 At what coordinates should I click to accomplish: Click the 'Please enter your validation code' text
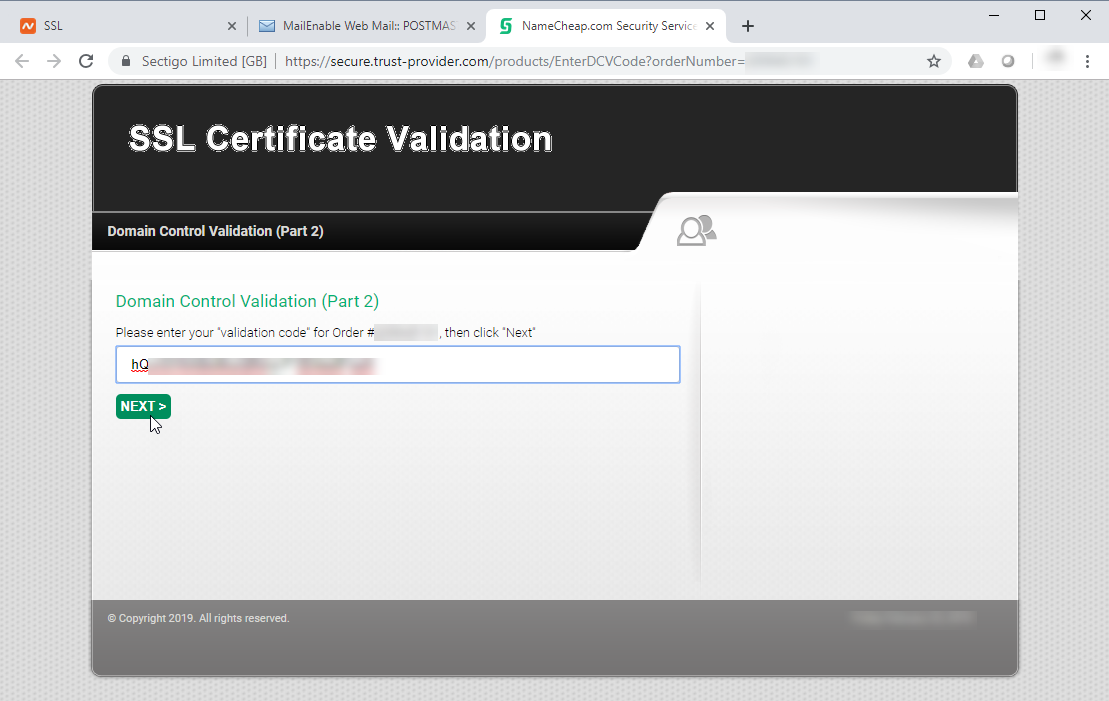[325, 332]
